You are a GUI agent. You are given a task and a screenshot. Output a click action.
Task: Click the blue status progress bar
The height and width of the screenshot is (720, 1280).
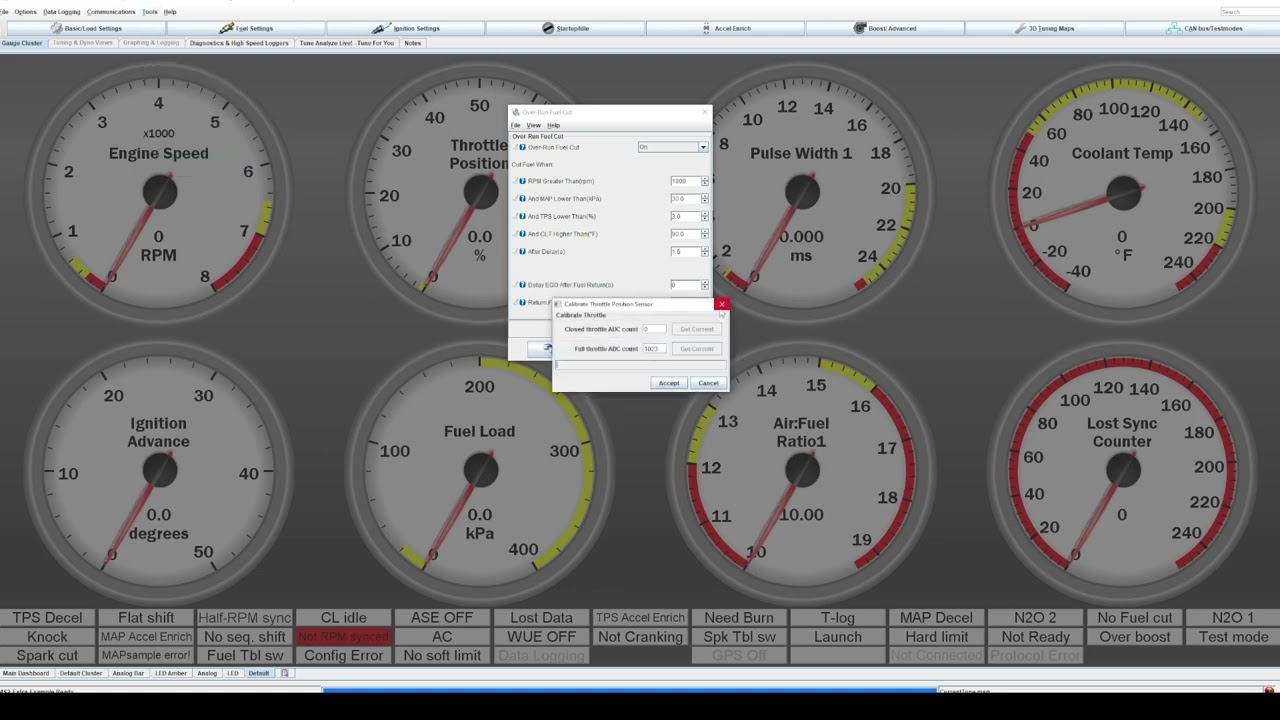coord(630,690)
